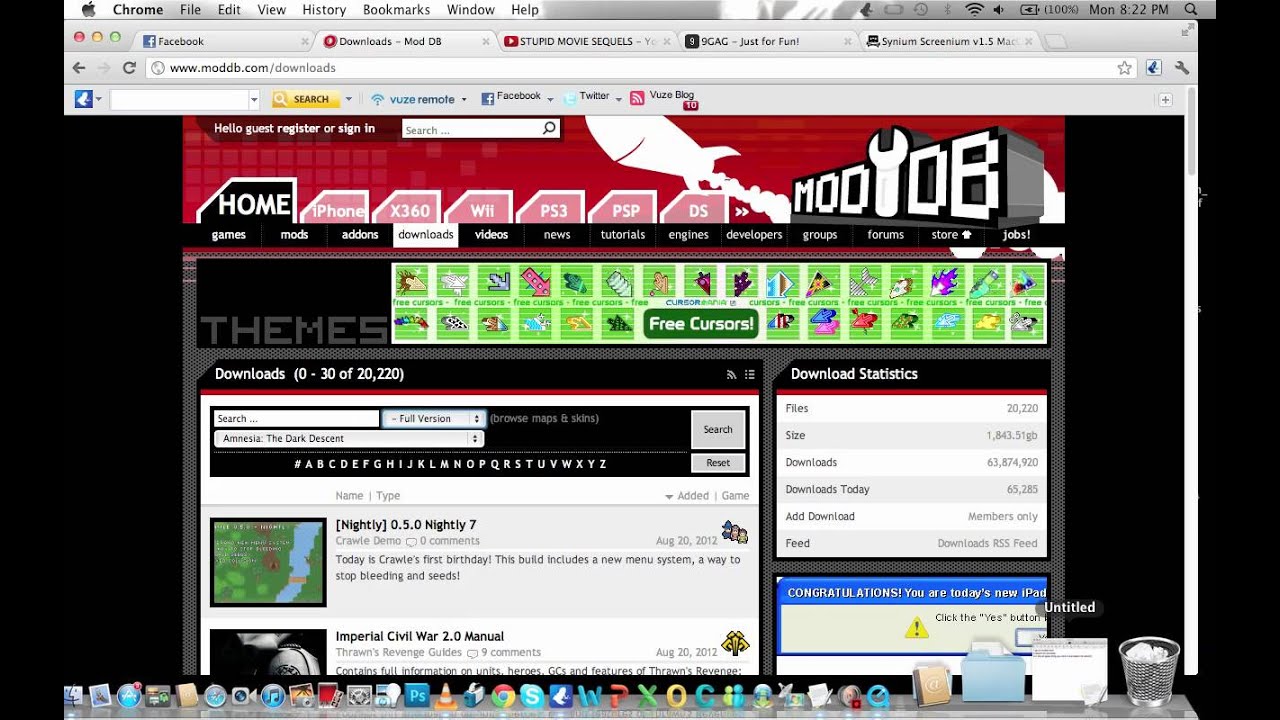Open [Nightly] 0.5.0 Nightly 7 link
Image resolution: width=1280 pixels, height=720 pixels.
click(x=406, y=525)
